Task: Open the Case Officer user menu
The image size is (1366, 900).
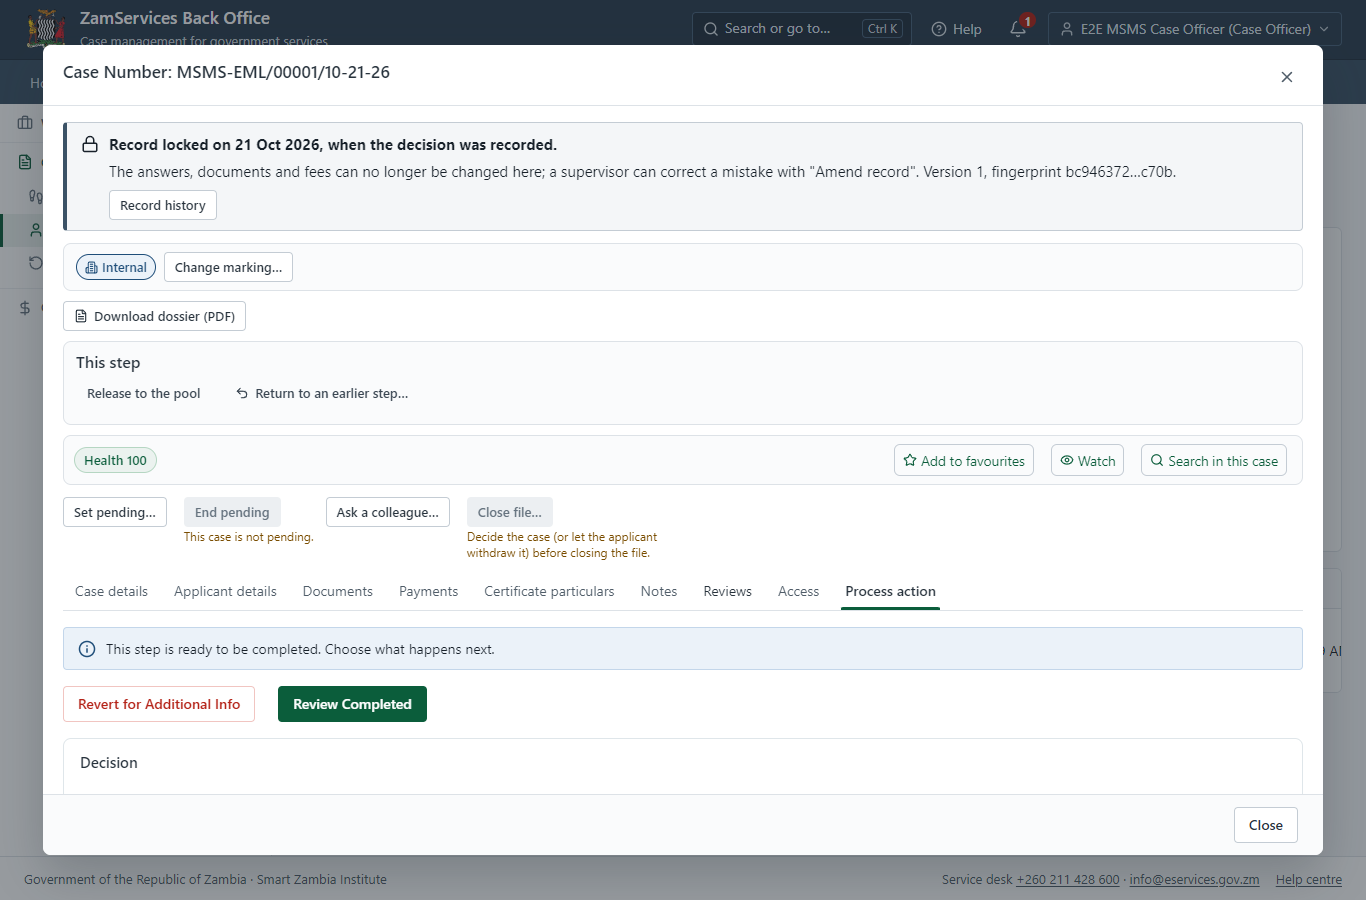Action: click(x=1195, y=29)
